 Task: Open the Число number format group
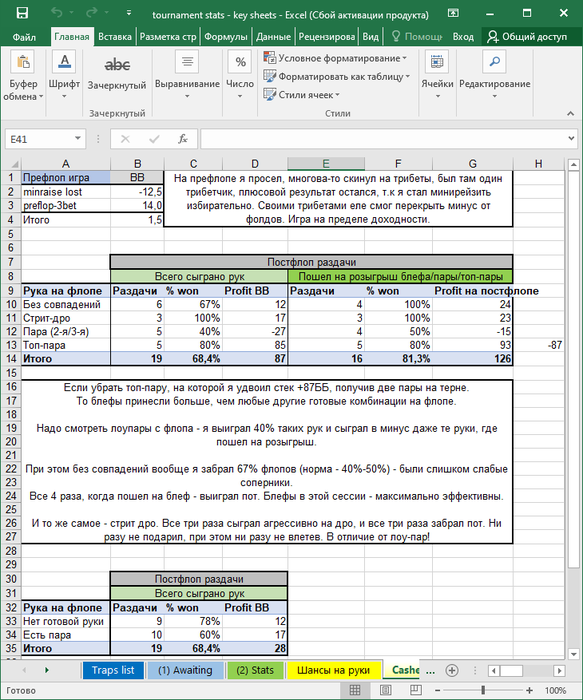pos(240,75)
